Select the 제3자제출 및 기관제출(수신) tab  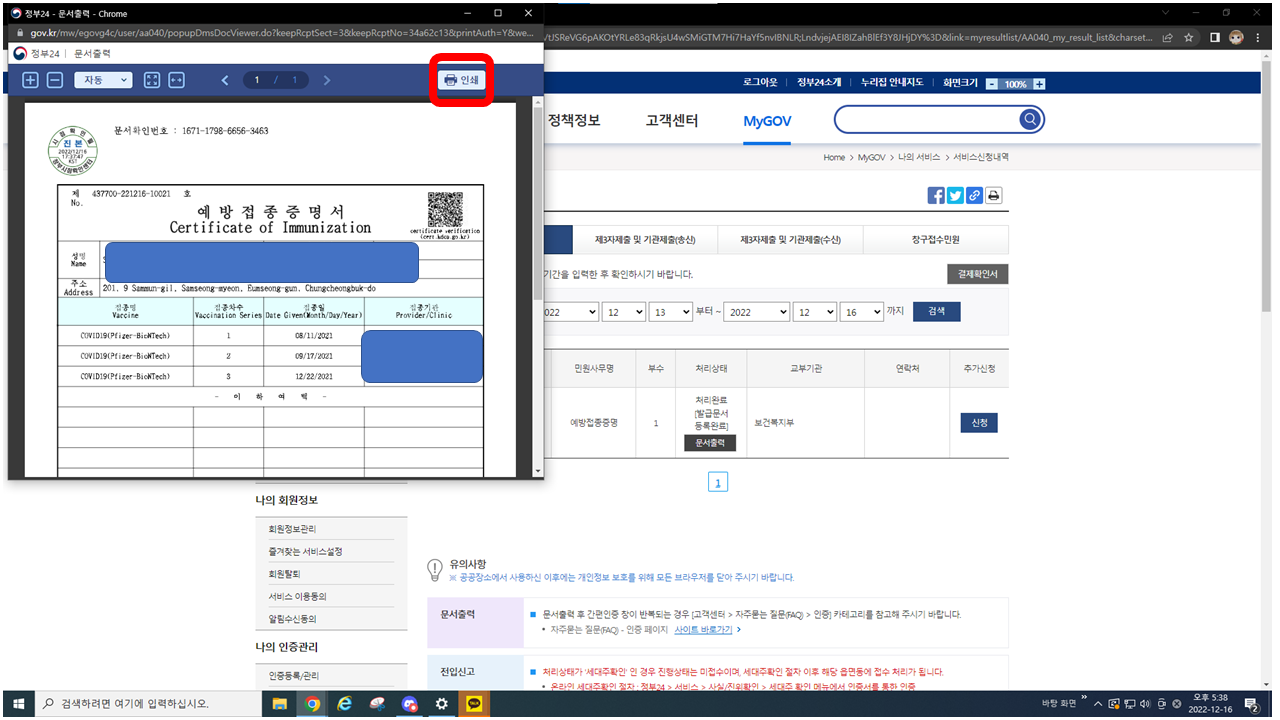click(790, 240)
